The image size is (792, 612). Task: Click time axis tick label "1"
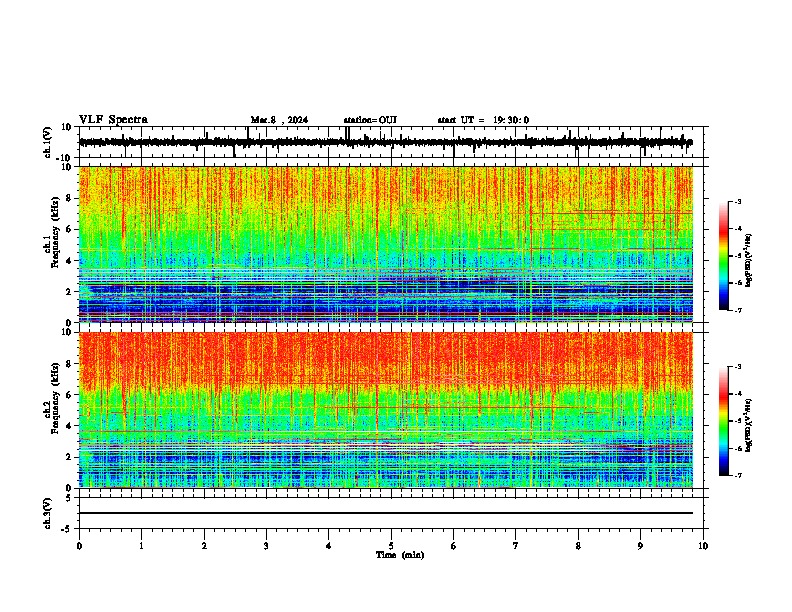[x=141, y=546]
